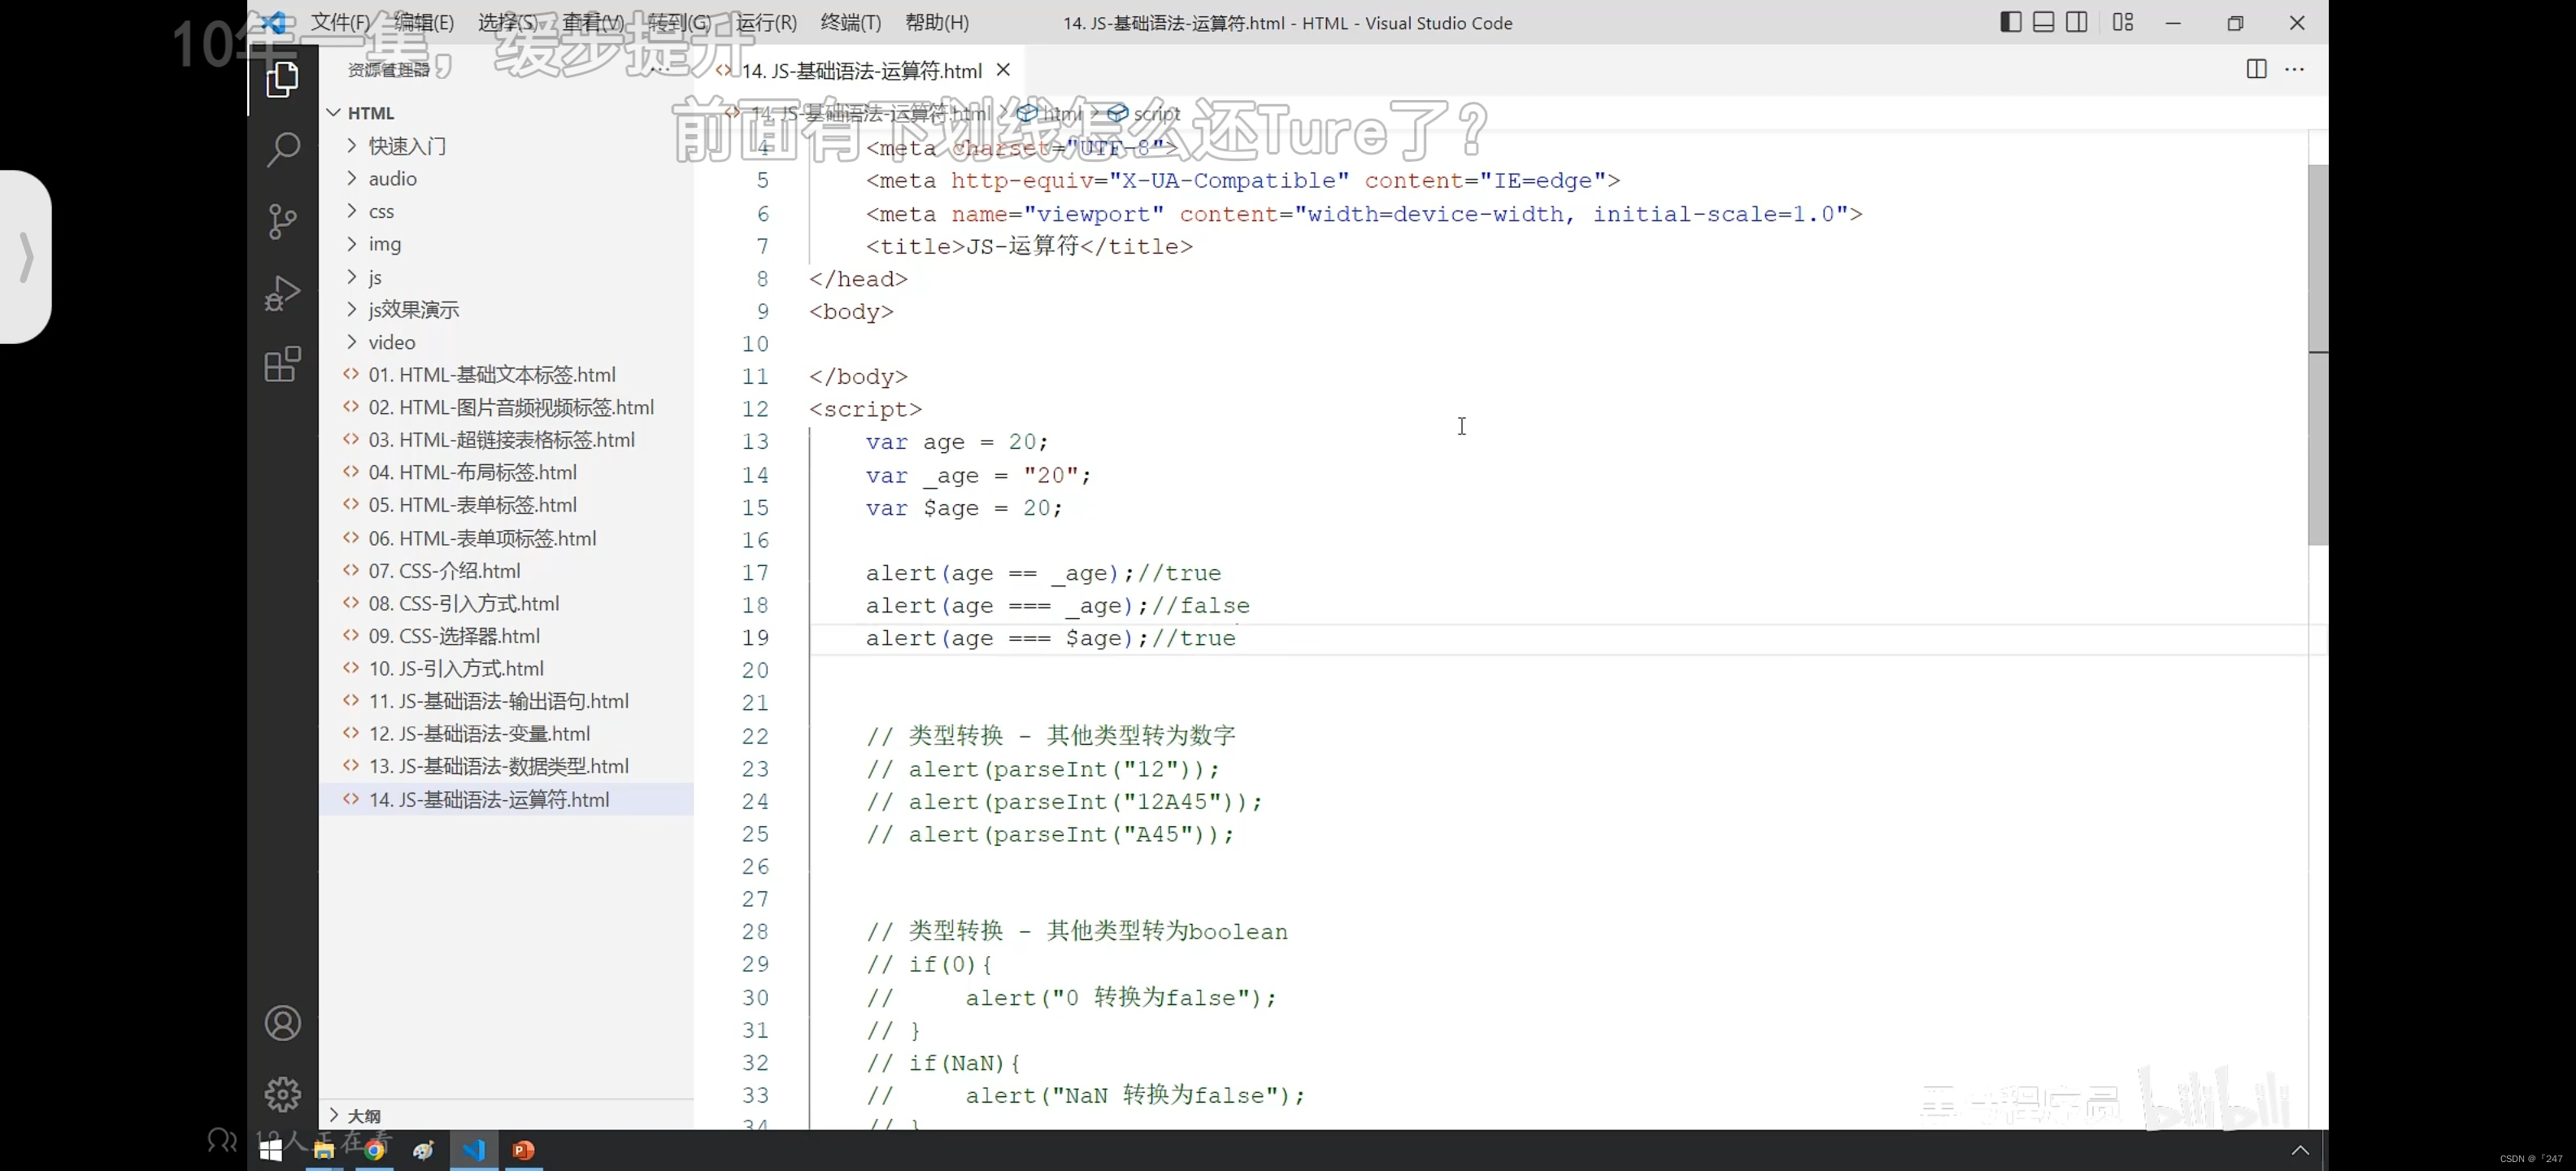Open the Explorer view in activity bar
Viewport: 2576px width, 1171px height.
283,80
